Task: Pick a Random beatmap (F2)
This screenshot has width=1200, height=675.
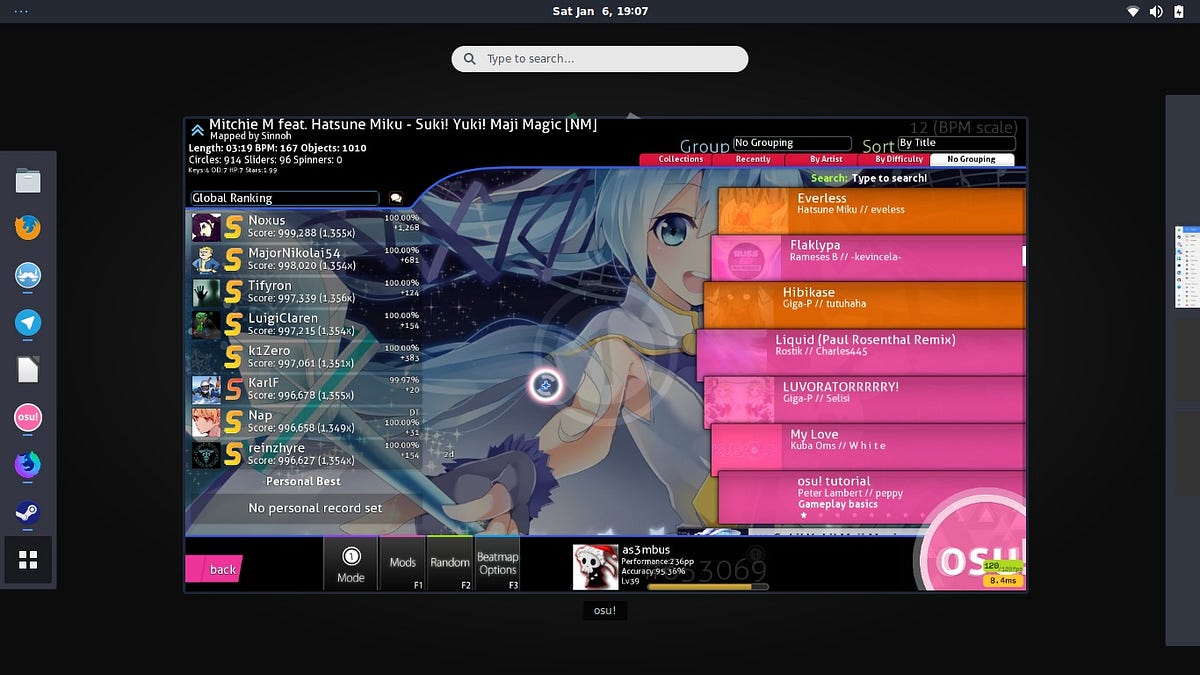Action: coord(450,564)
